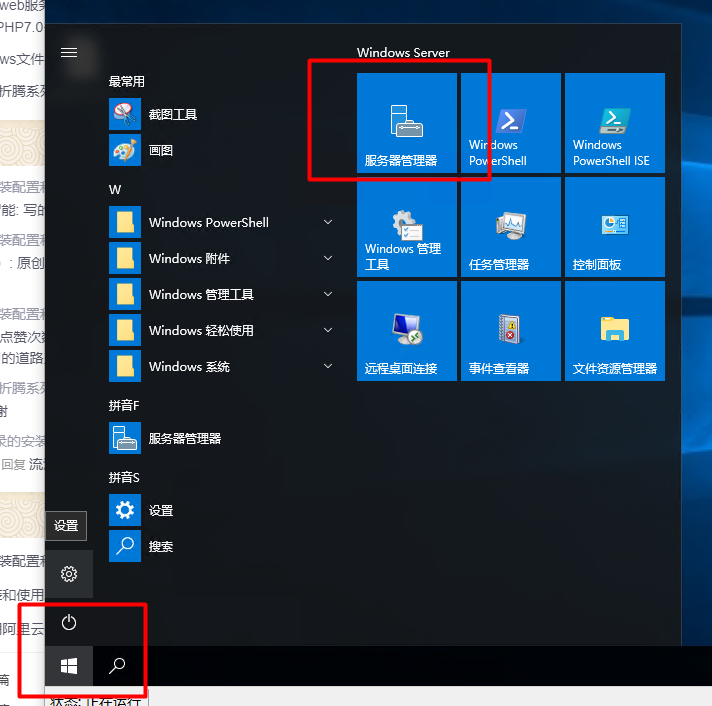This screenshot has width=712, height=706.
Task: Open the Windows PowerShell ISE tile
Action: click(x=615, y=123)
